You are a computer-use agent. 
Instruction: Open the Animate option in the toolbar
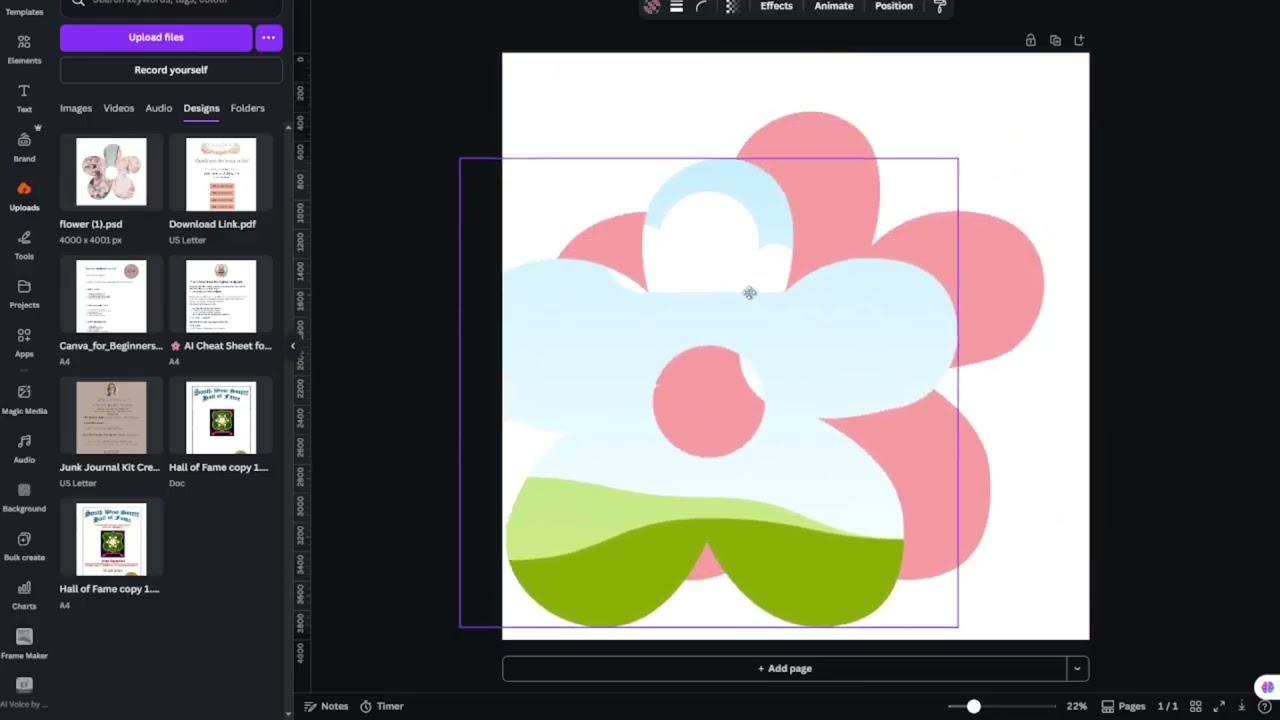[833, 6]
